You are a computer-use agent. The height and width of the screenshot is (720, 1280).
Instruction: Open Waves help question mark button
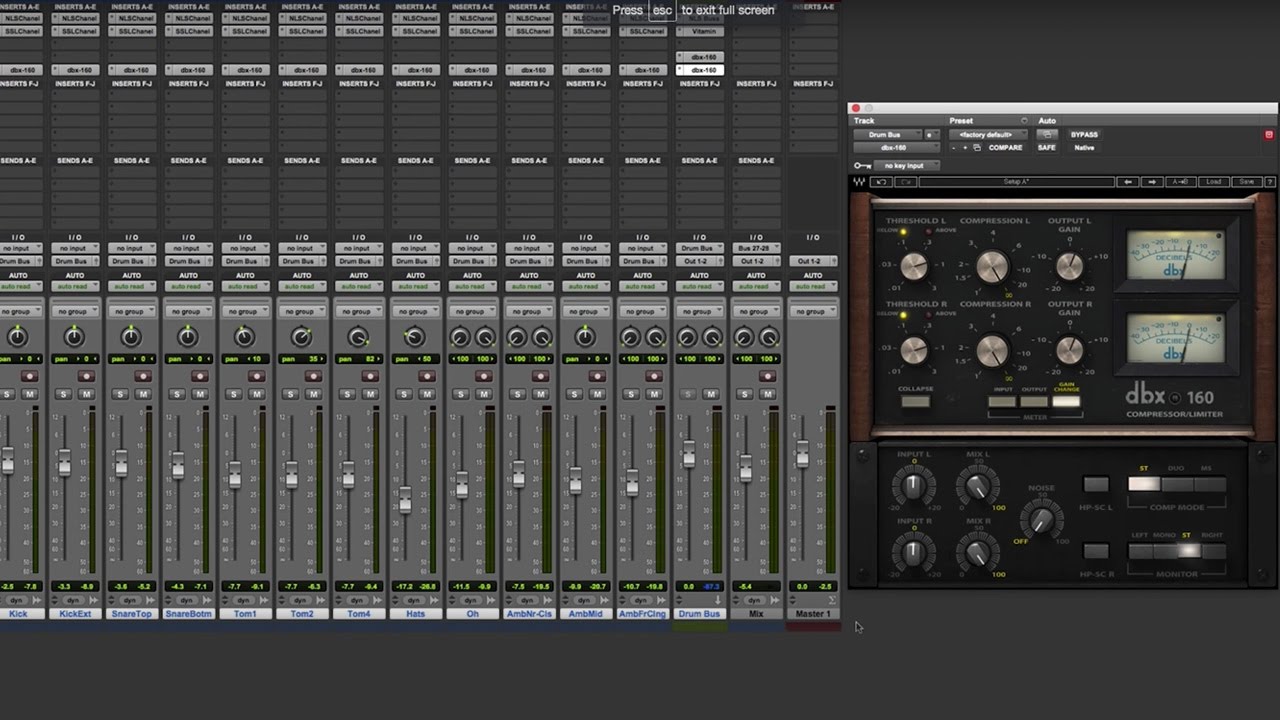1270,182
